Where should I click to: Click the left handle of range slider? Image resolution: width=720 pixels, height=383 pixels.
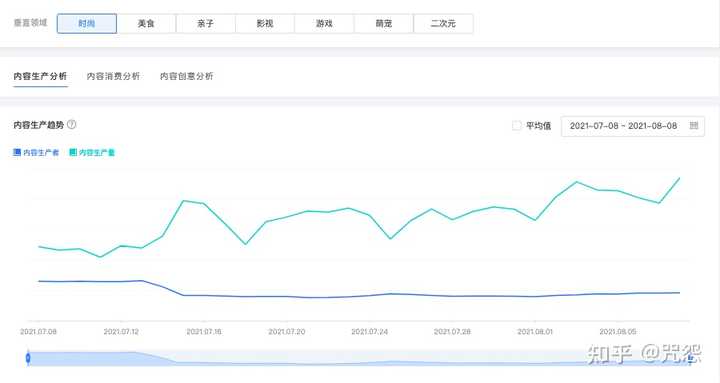pyautogui.click(x=28, y=358)
